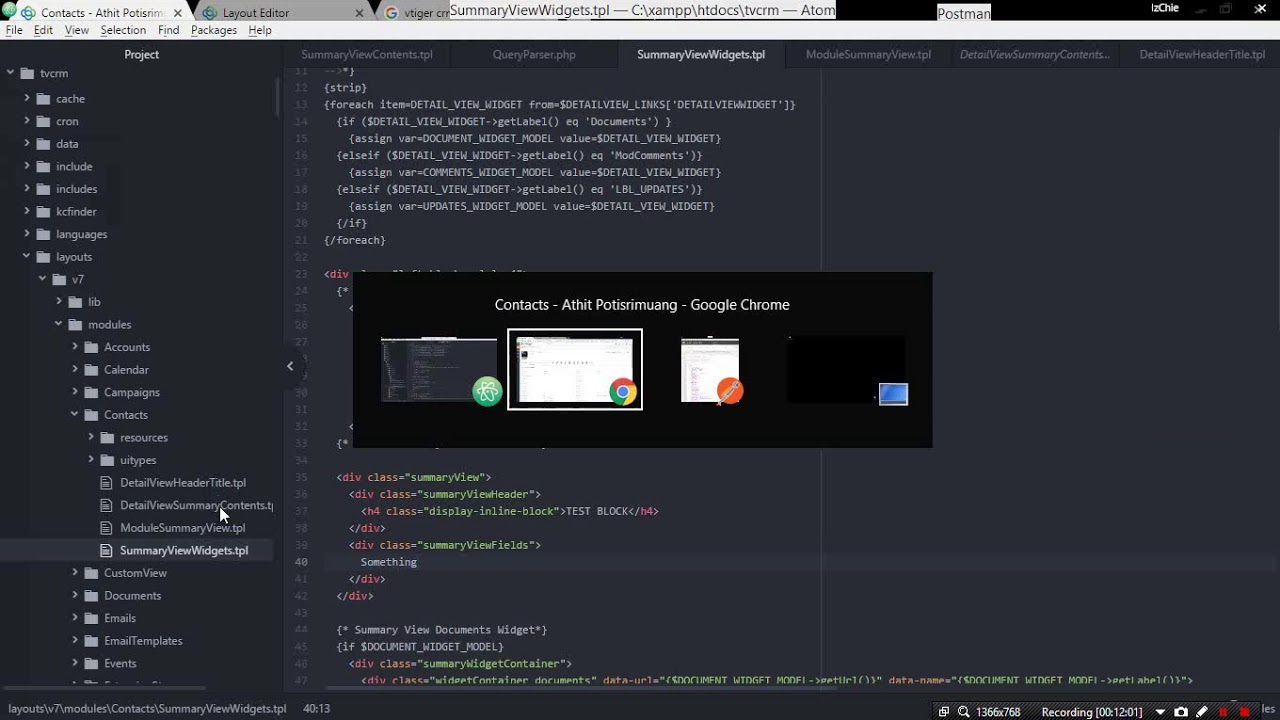Switch to DetailViewHeaderTitle.tpl editor tab

point(1202,54)
